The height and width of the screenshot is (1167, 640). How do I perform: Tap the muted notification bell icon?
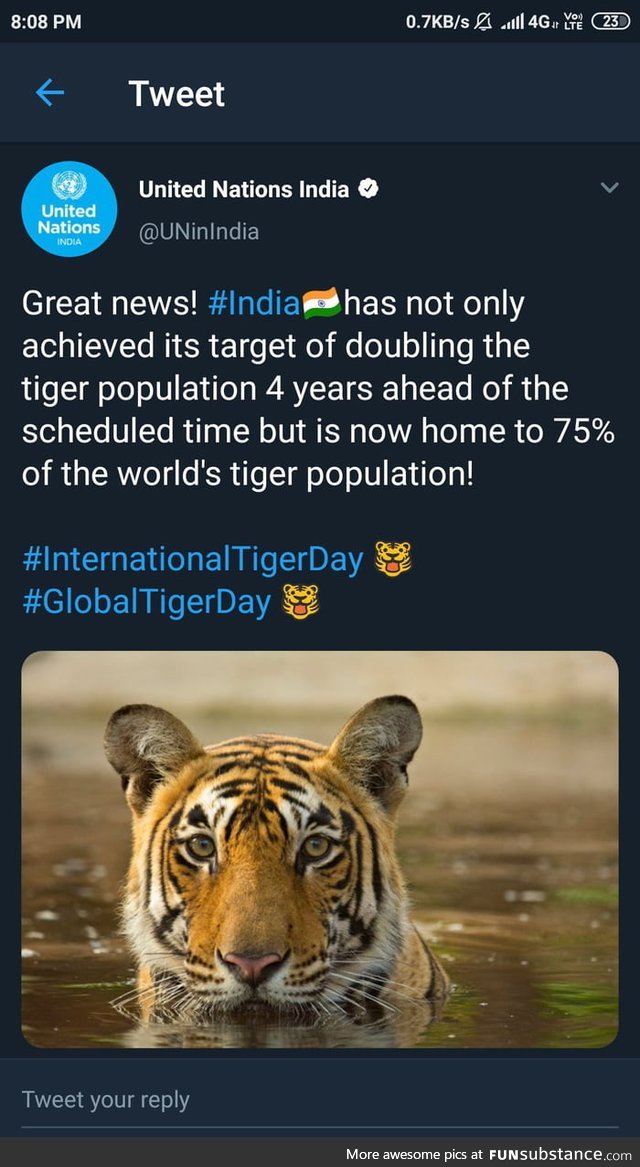coord(484,22)
